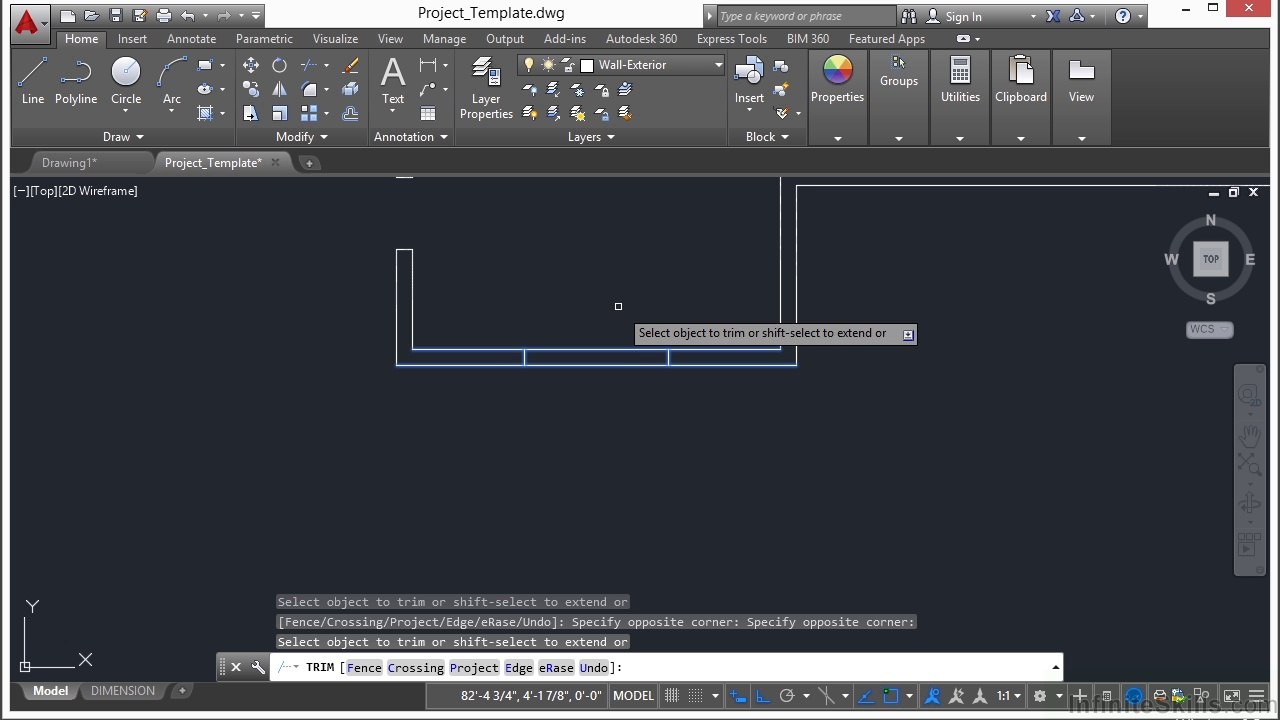Toggle the layer on/off lightbulb for Wall-Exterior

[x=529, y=65]
